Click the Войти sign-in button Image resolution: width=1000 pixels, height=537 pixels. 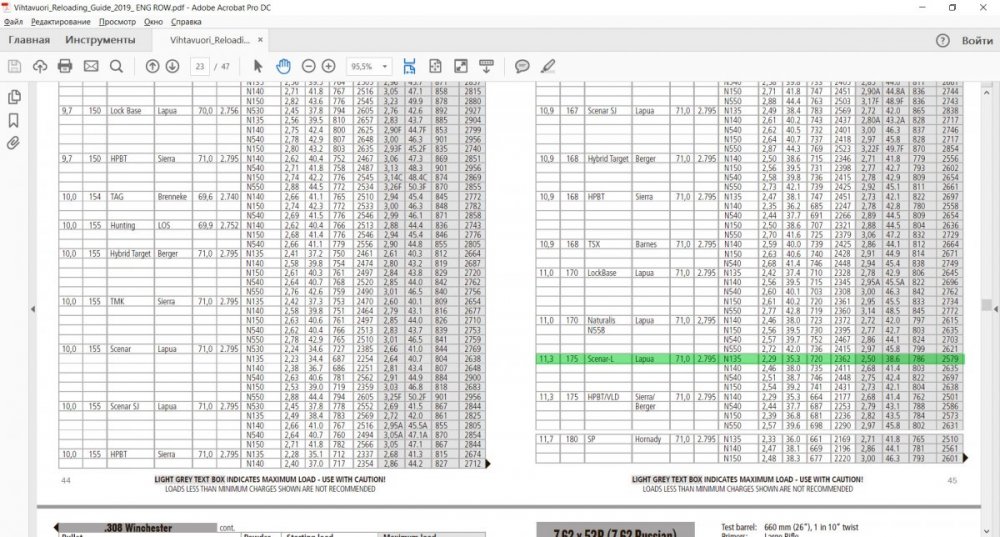click(976, 41)
